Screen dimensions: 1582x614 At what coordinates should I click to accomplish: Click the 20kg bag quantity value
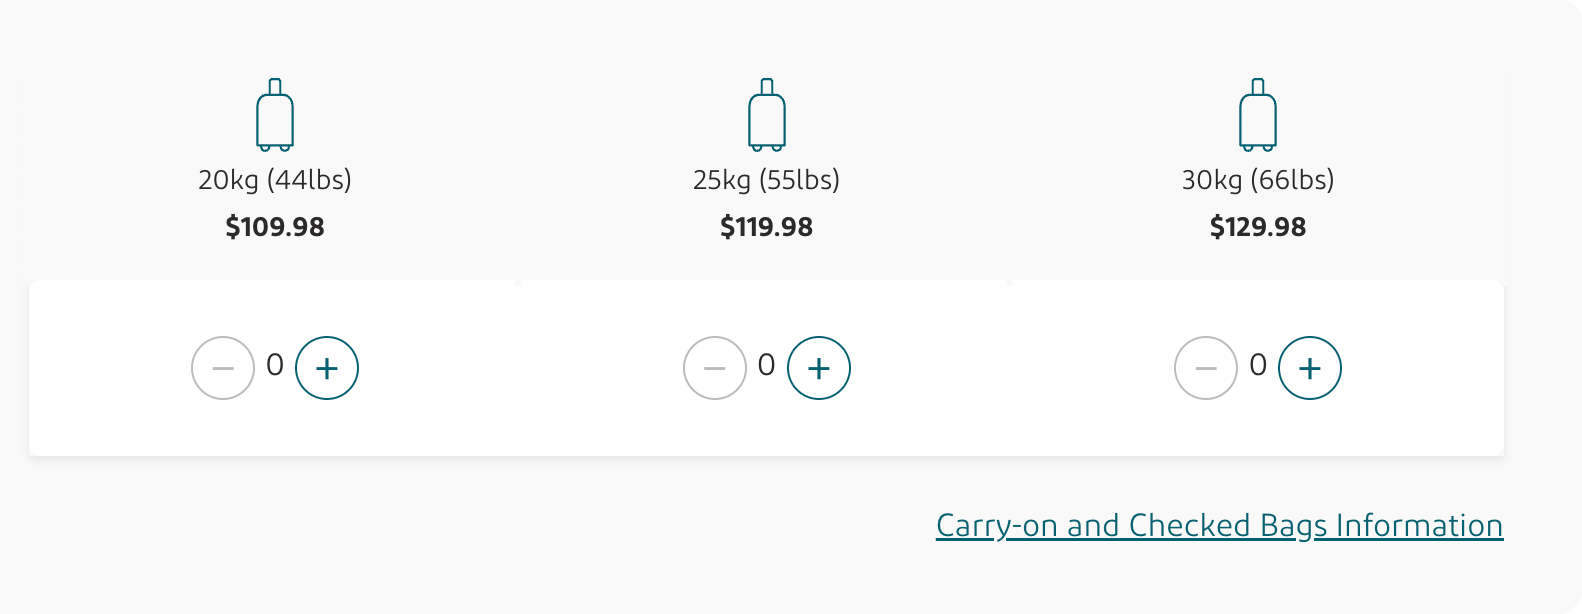click(x=275, y=366)
